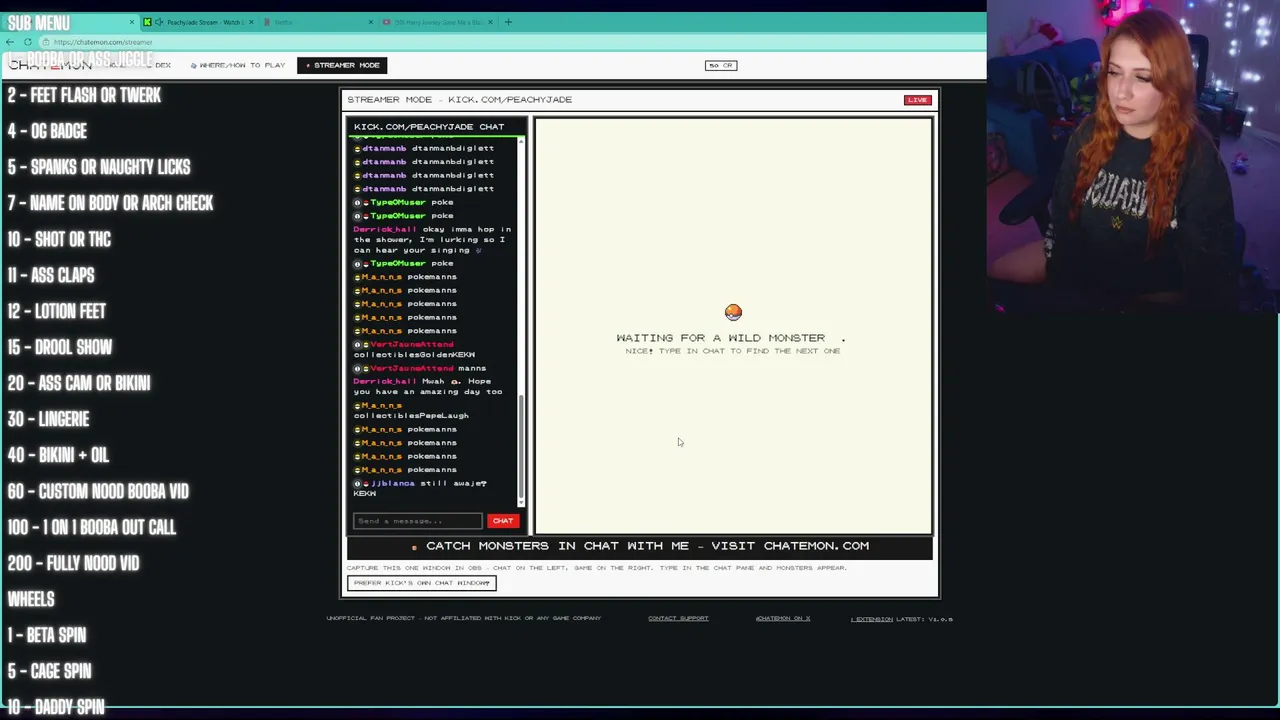This screenshot has height=720, width=1280.
Task: Click the VertJauneAttend name above collectiblesGoldenKEKW
Action: pos(412,344)
